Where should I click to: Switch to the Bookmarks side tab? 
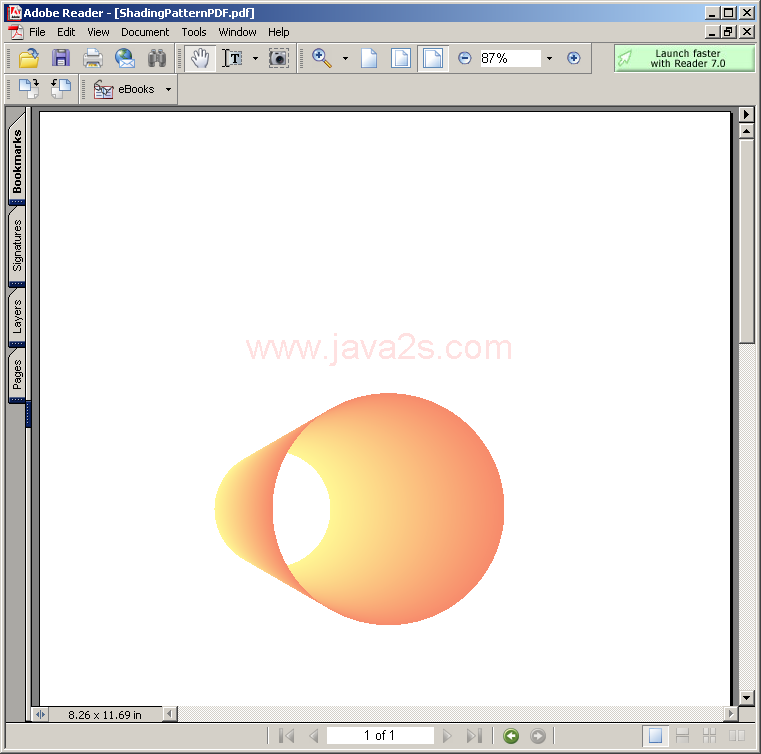click(x=17, y=159)
